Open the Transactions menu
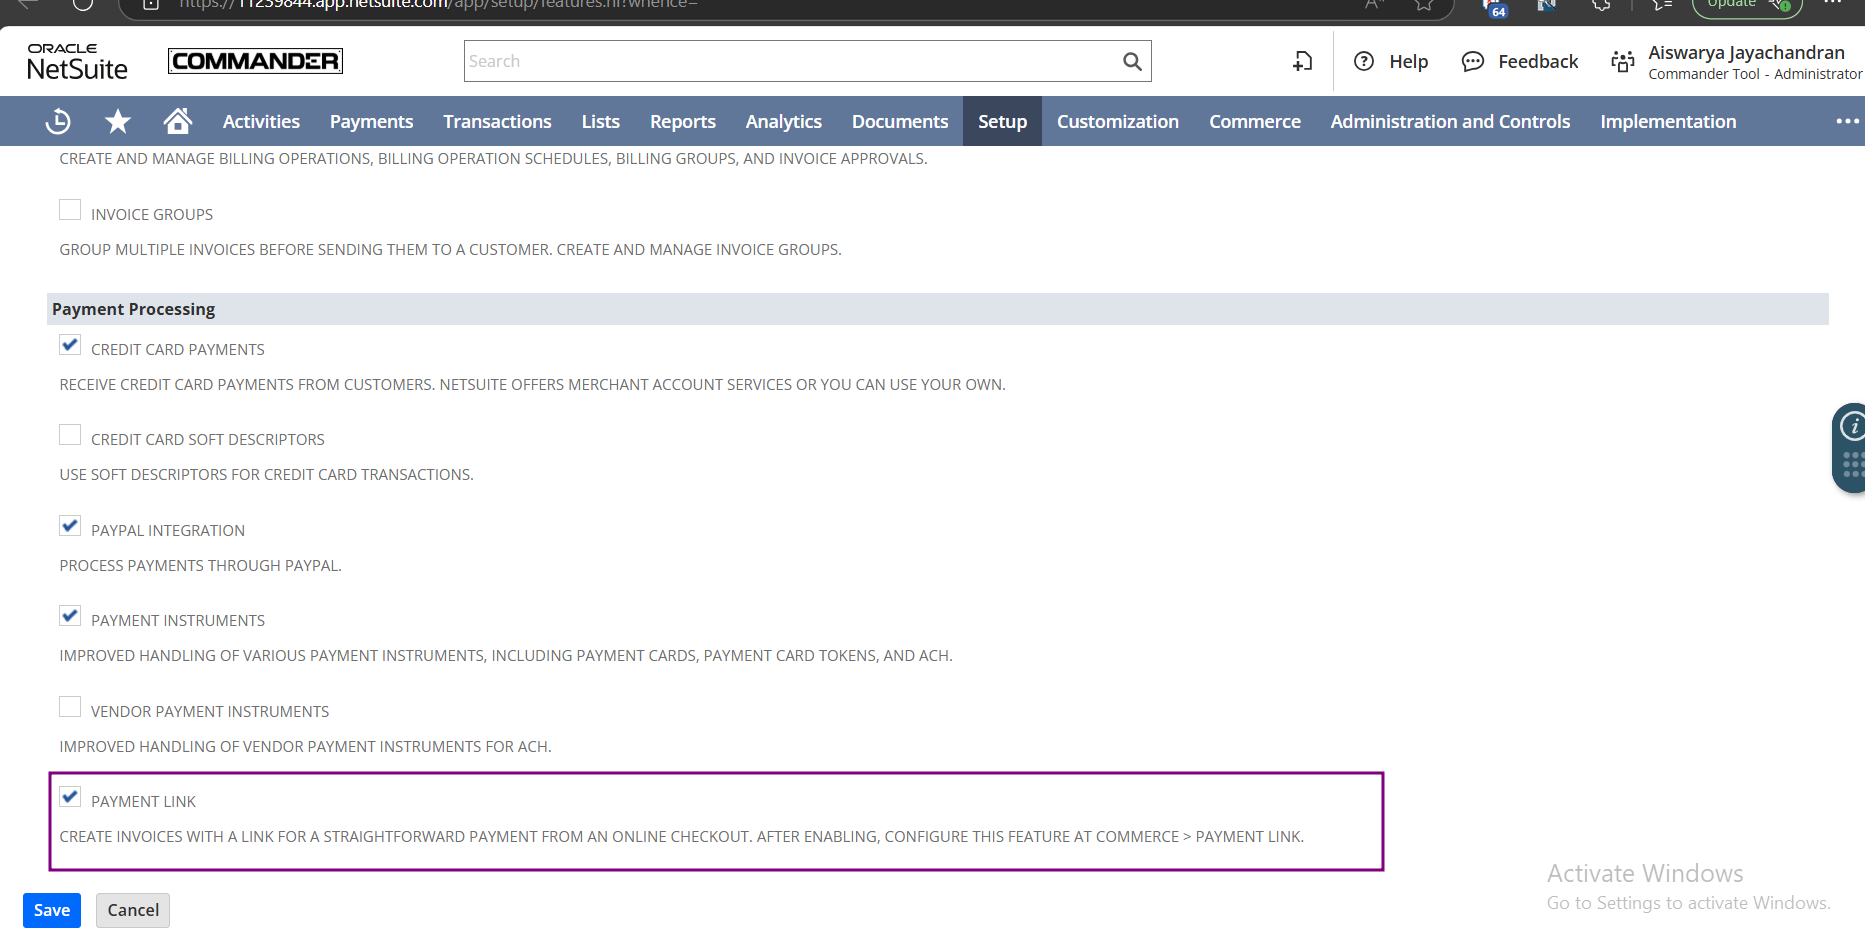Image resolution: width=1865 pixels, height=941 pixels. 497,121
